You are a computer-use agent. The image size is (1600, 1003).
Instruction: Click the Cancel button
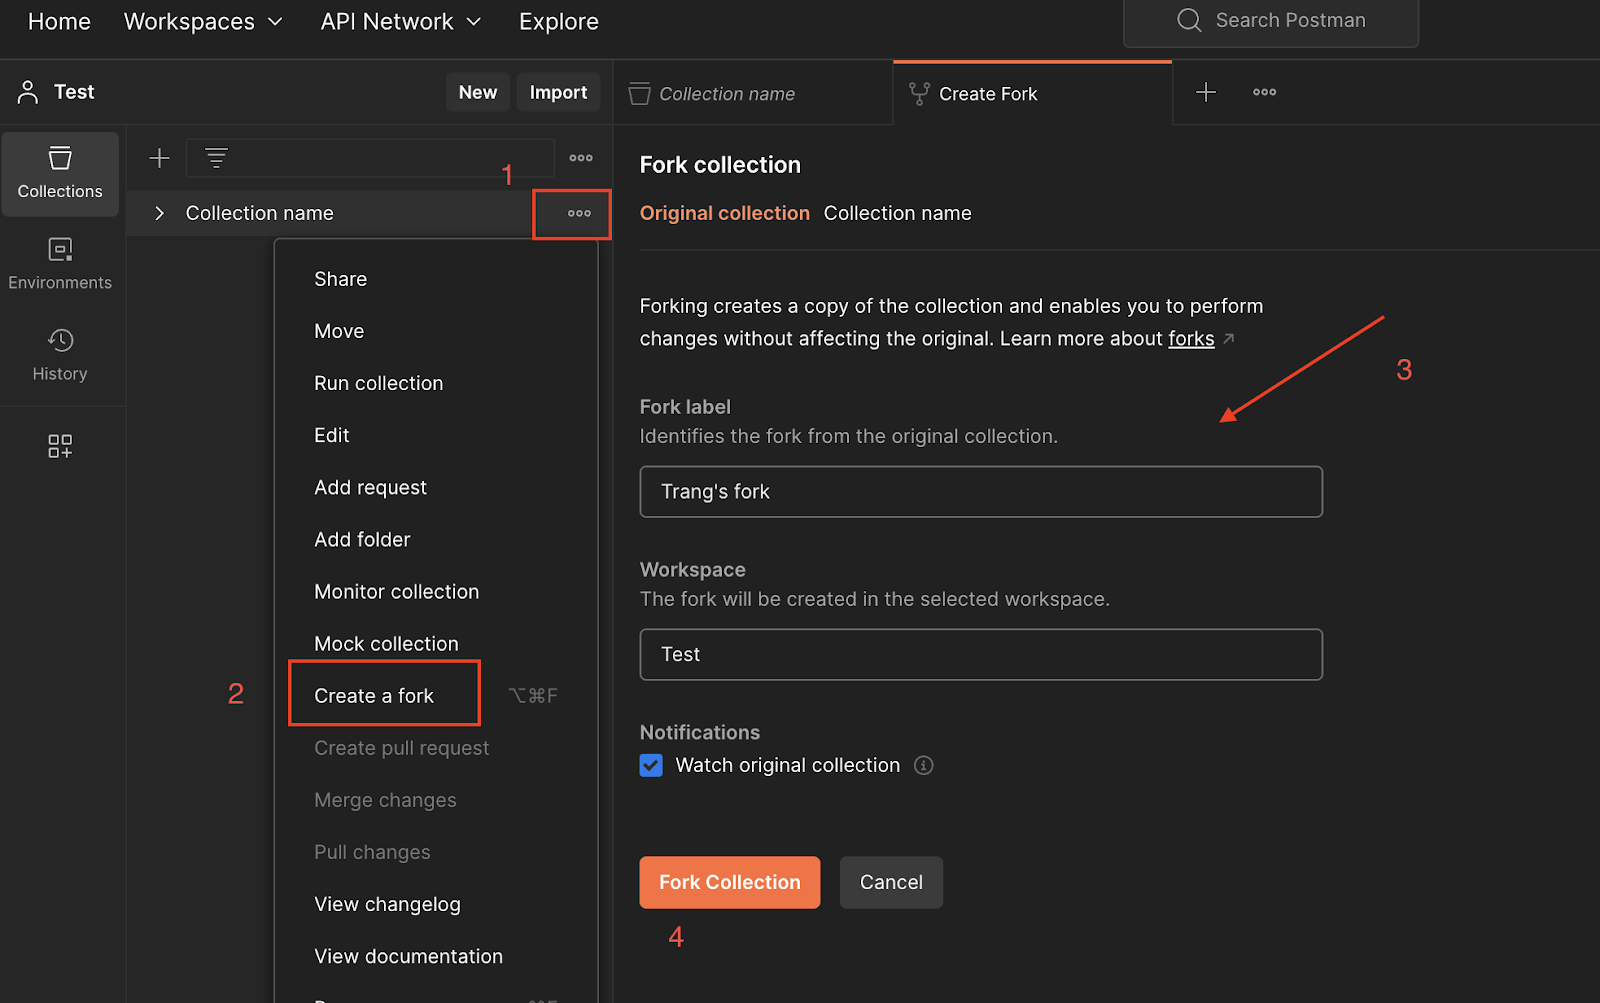coord(891,882)
